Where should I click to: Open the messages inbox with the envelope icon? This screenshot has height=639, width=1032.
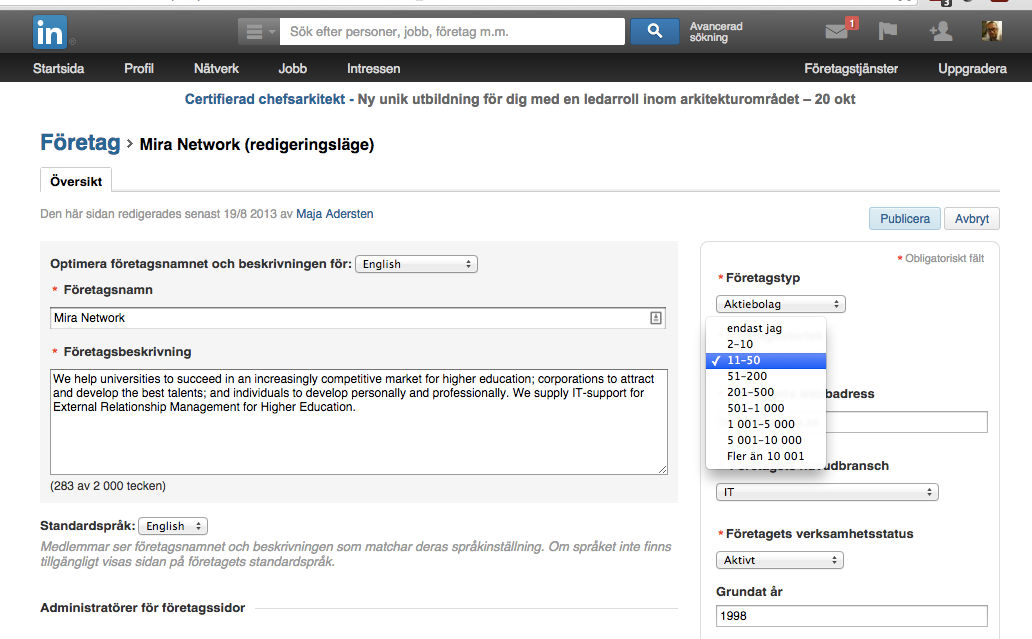(834, 31)
